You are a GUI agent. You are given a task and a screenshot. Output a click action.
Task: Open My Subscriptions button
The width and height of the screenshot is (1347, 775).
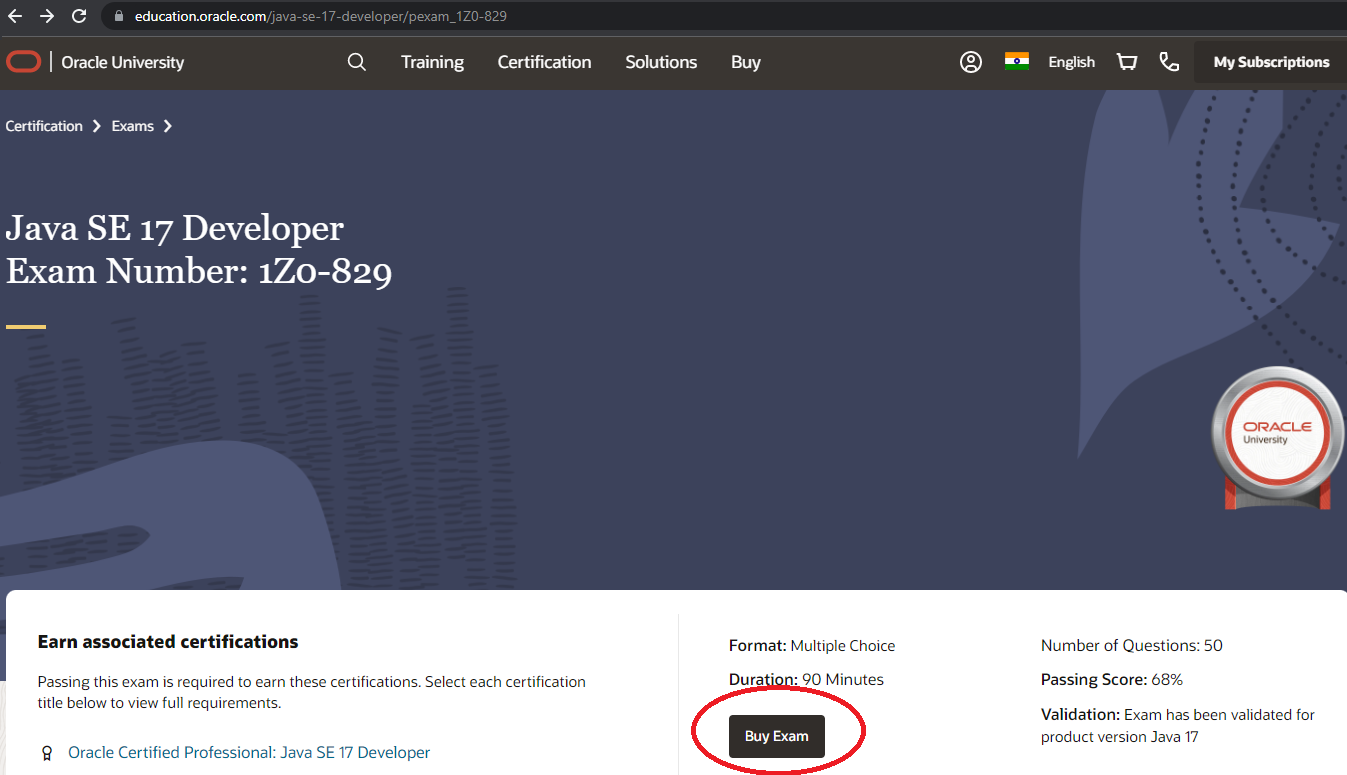point(1271,62)
